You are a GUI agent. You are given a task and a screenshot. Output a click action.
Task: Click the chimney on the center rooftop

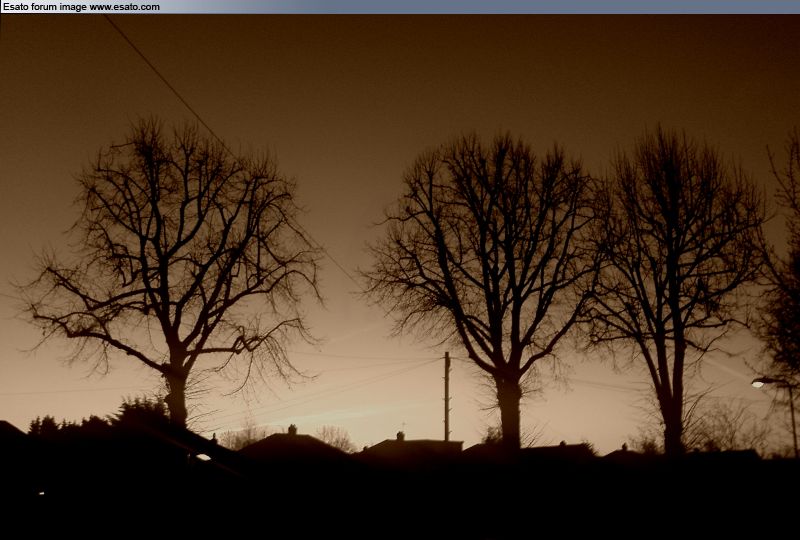tap(399, 436)
